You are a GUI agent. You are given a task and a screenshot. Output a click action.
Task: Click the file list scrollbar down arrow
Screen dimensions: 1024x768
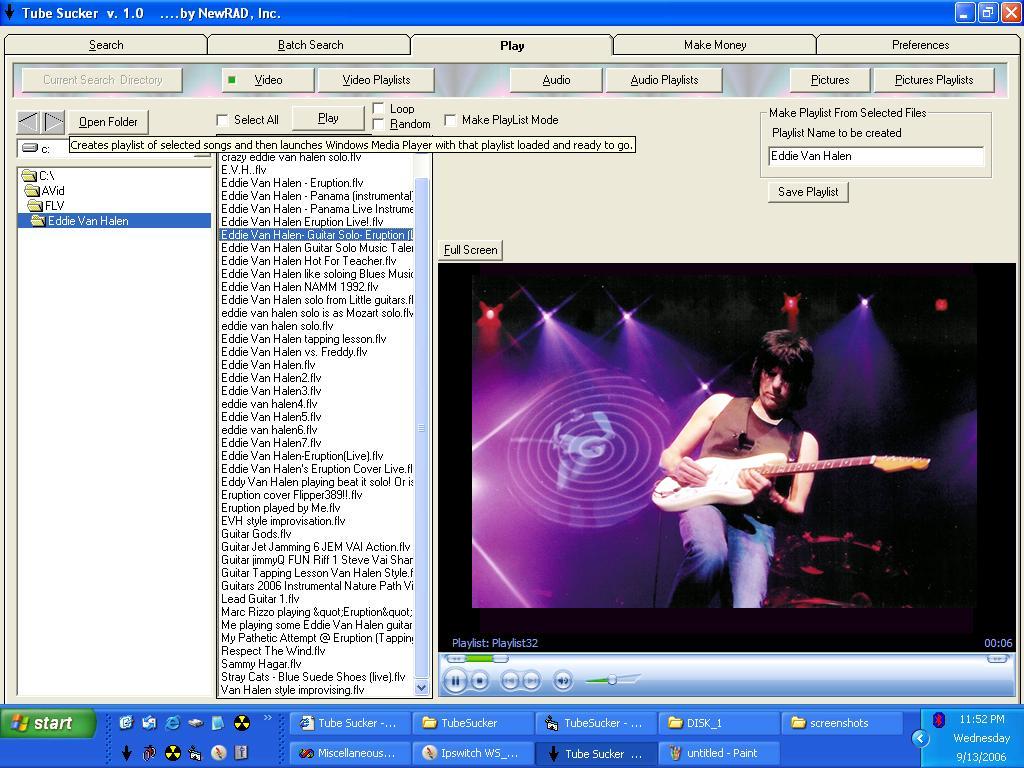[x=421, y=687]
